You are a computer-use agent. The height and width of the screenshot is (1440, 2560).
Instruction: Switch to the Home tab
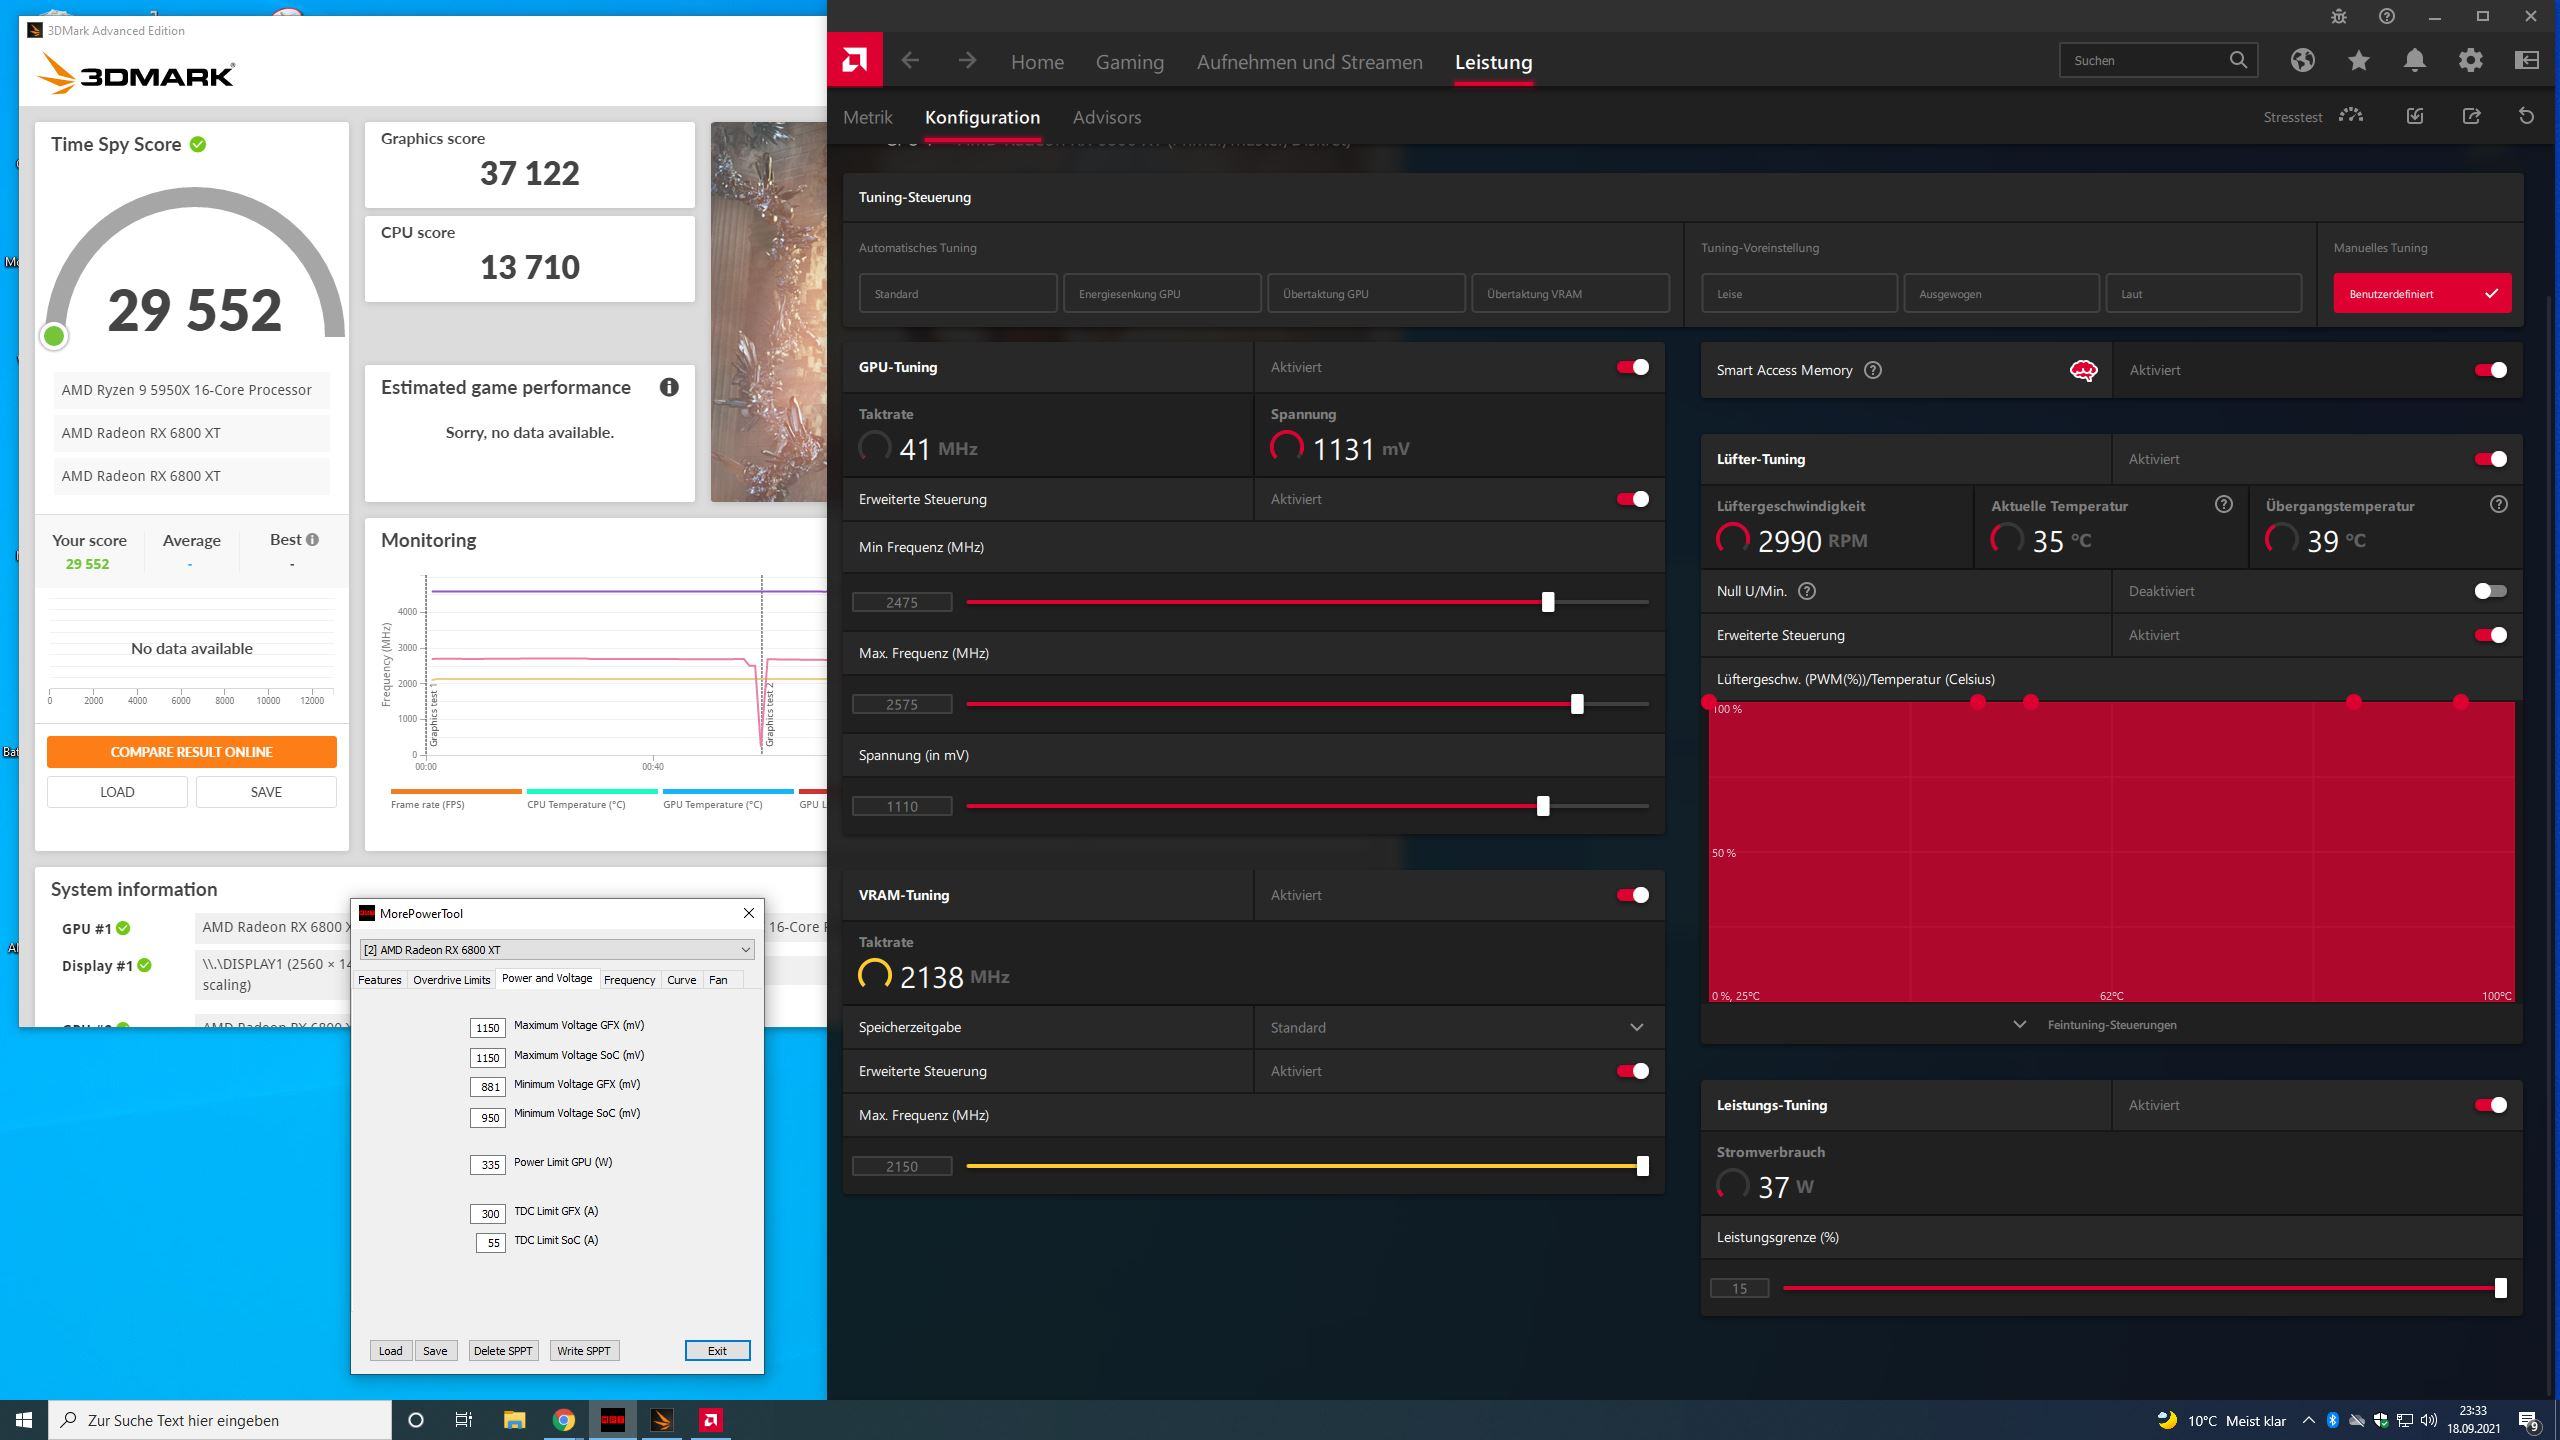(x=1037, y=62)
